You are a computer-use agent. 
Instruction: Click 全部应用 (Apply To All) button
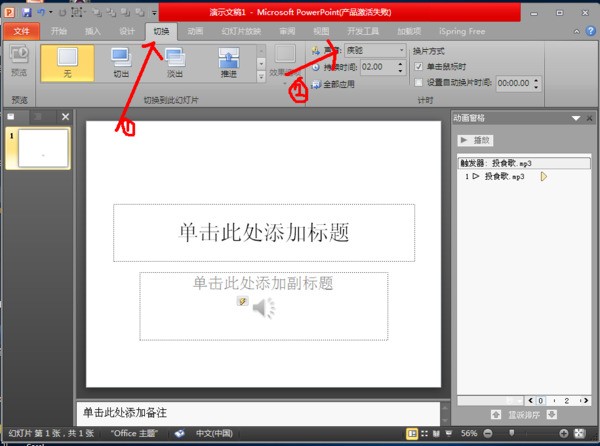(x=335, y=84)
